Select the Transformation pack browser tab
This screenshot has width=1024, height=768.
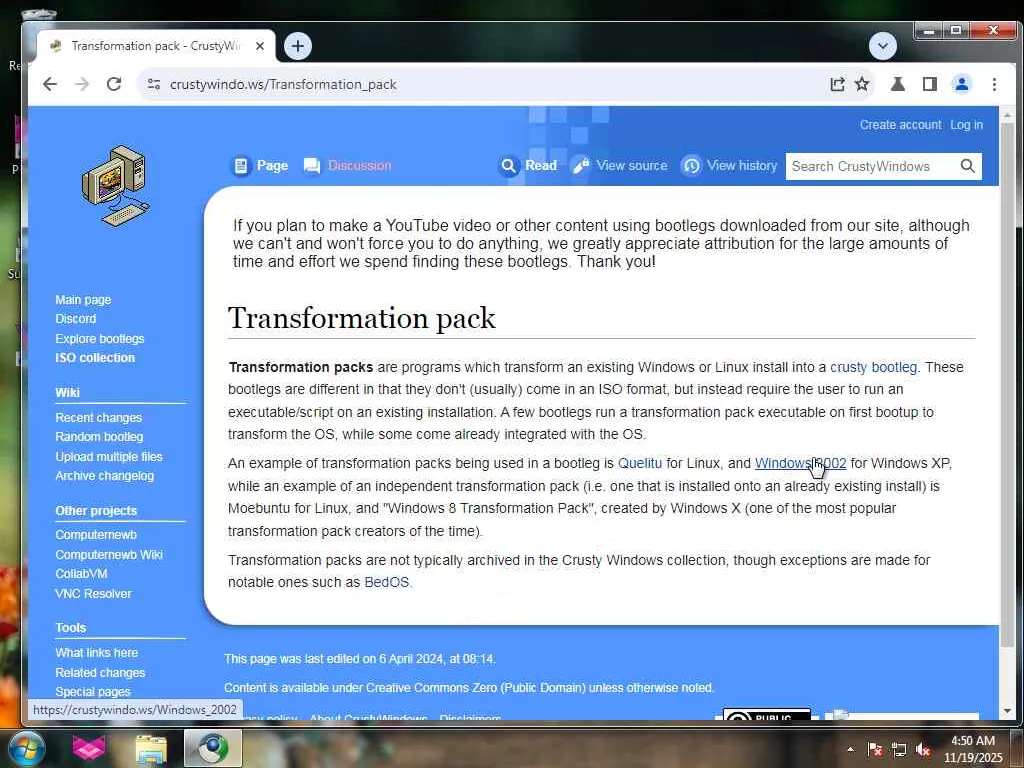point(155,46)
